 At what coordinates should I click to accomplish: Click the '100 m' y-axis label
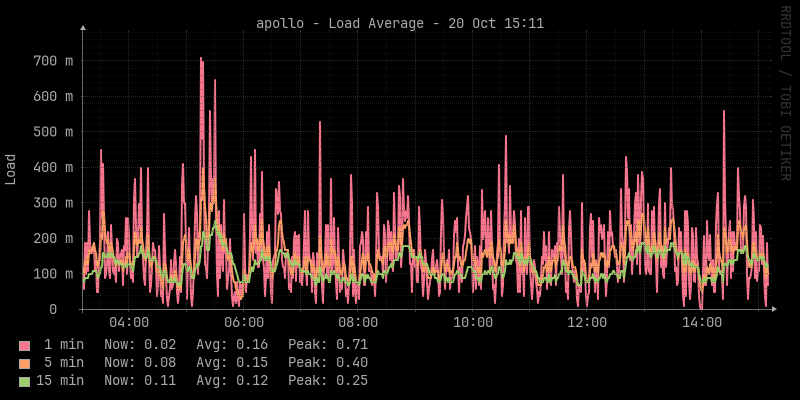point(54,274)
